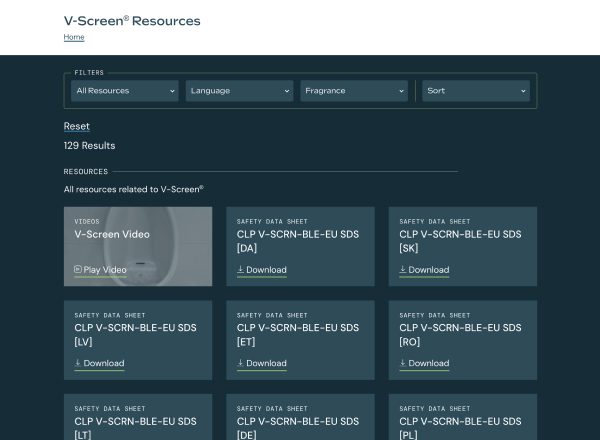This screenshot has height=440, width=600.
Task: Click the play icon beside Play Video
Action: point(78,269)
